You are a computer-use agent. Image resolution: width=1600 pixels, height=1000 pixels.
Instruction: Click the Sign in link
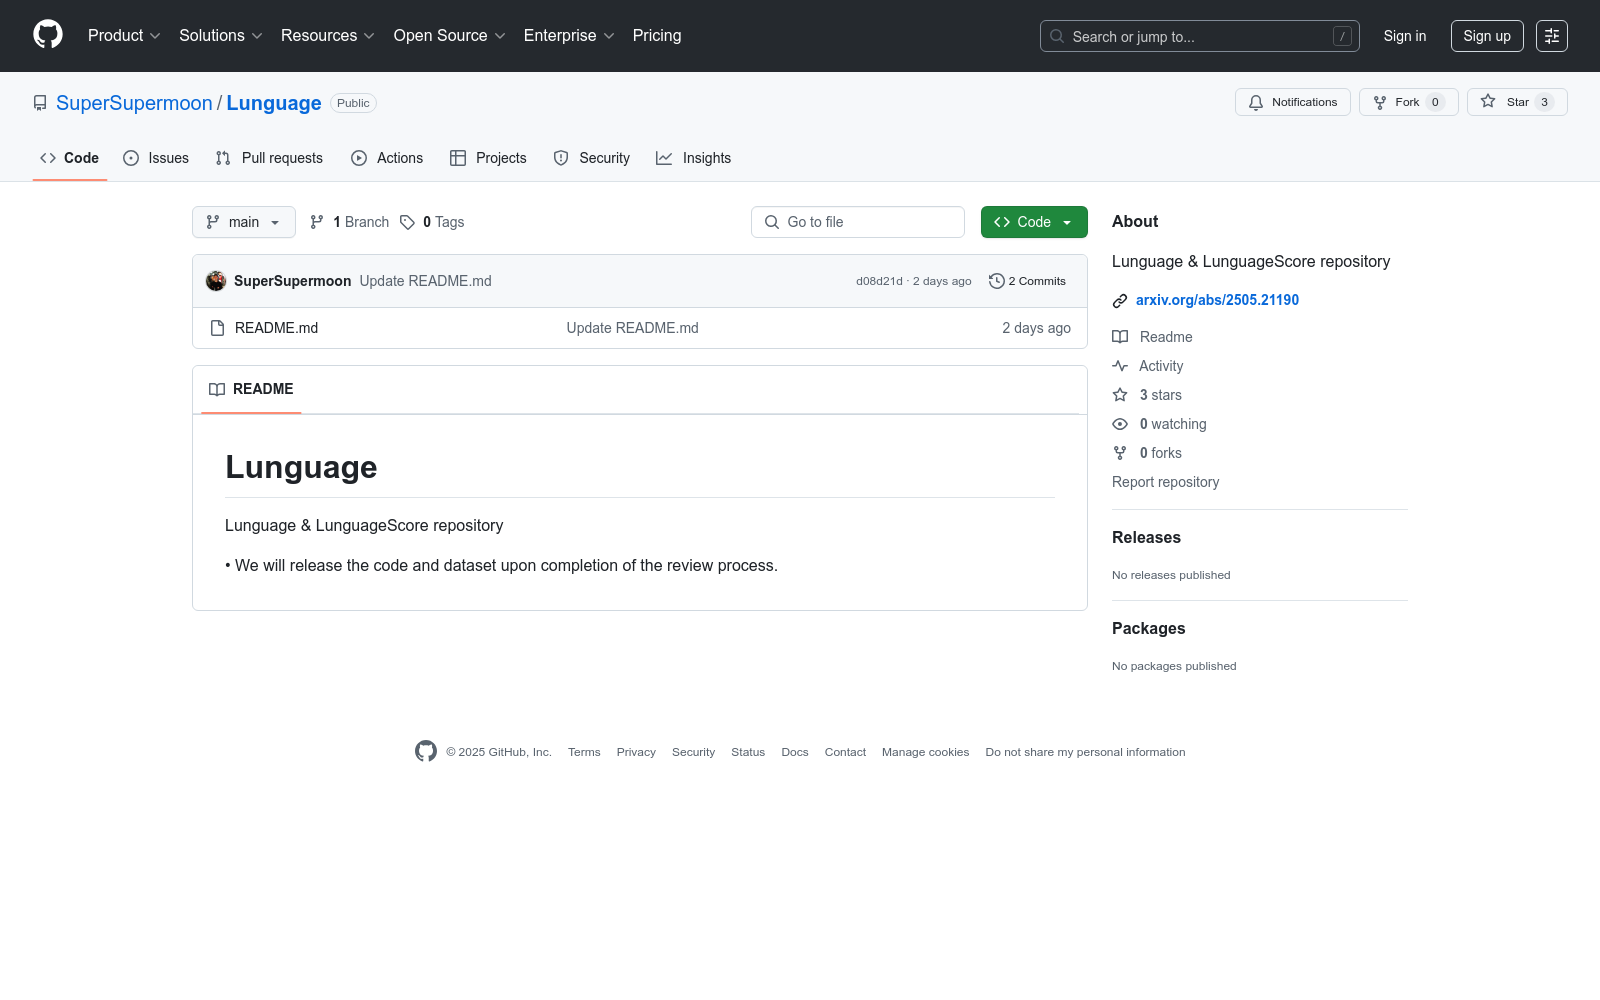[x=1405, y=36]
